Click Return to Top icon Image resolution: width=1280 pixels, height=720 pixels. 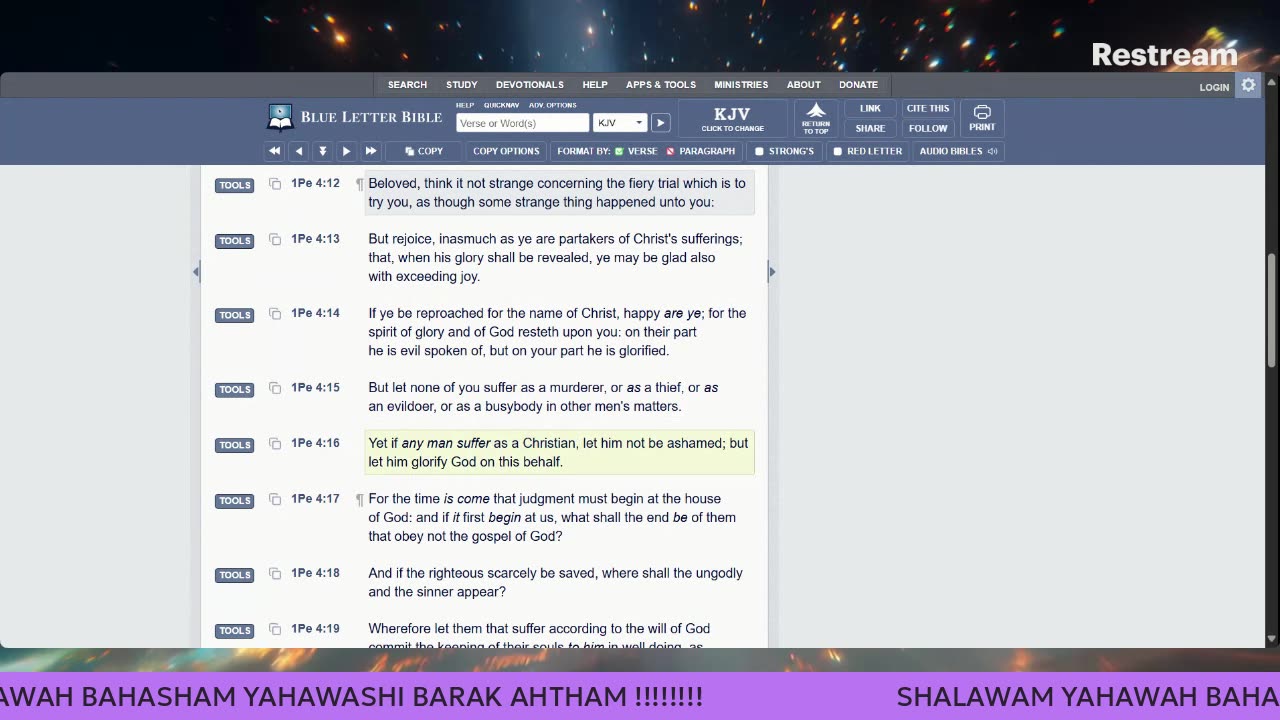coord(816,118)
